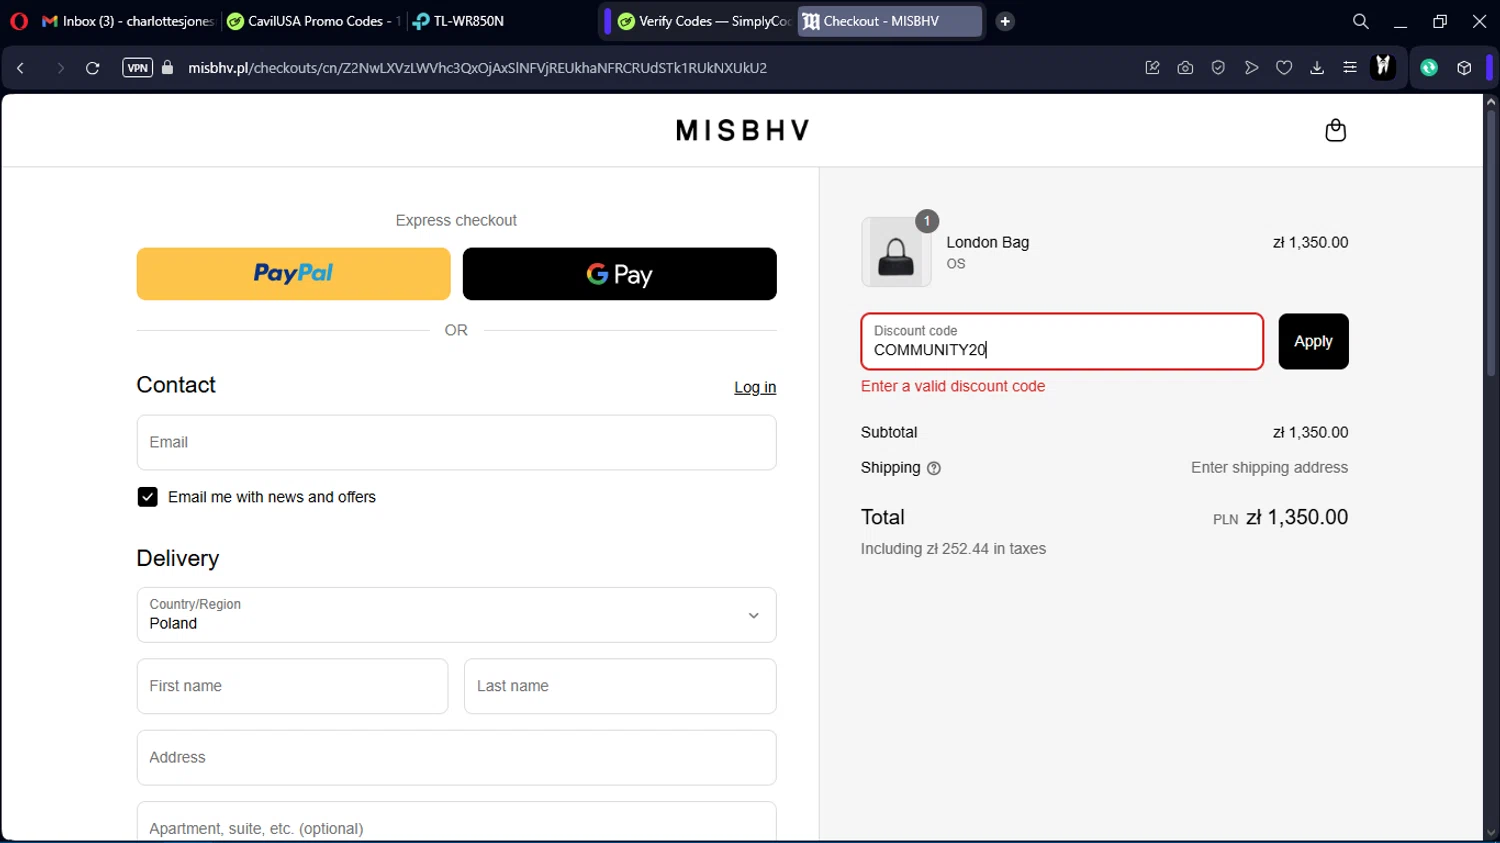Image resolution: width=1500 pixels, height=843 pixels.
Task: View site security lock information
Action: [168, 68]
